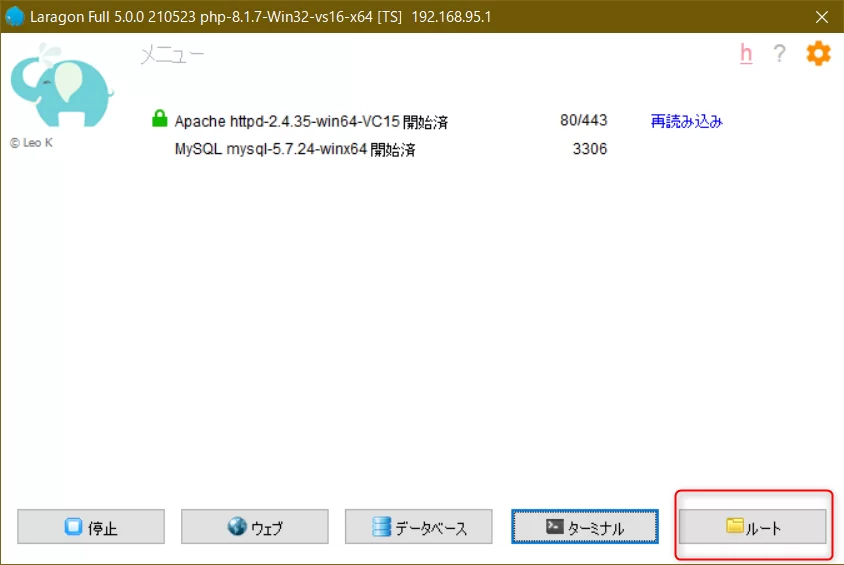
Task: Click the © Leo K credit text
Action: [x=31, y=143]
